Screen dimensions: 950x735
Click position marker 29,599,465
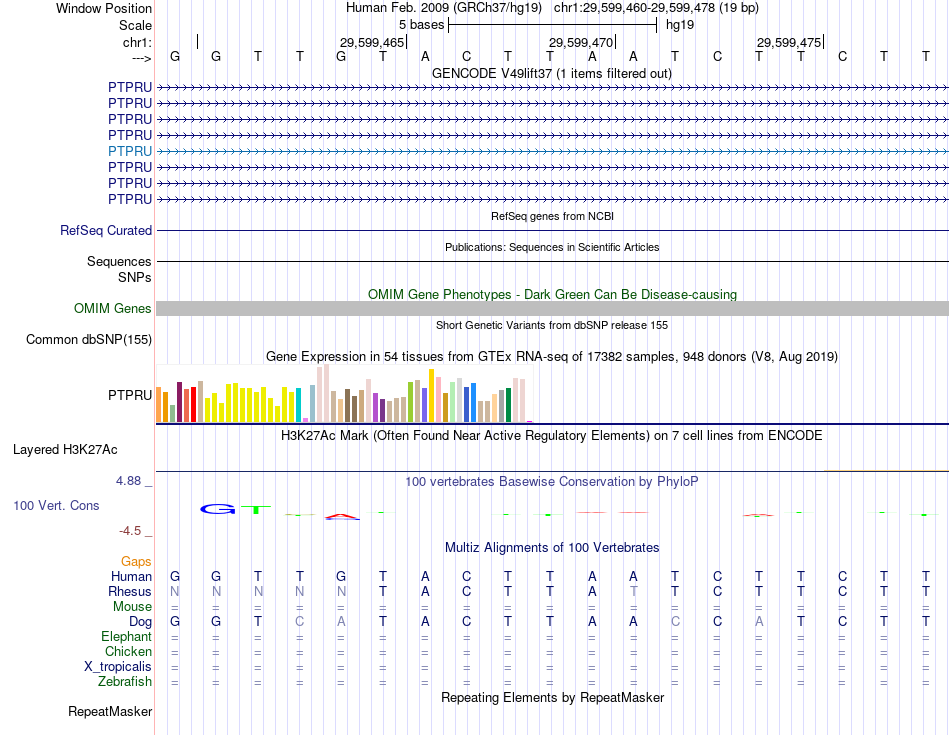coord(371,42)
